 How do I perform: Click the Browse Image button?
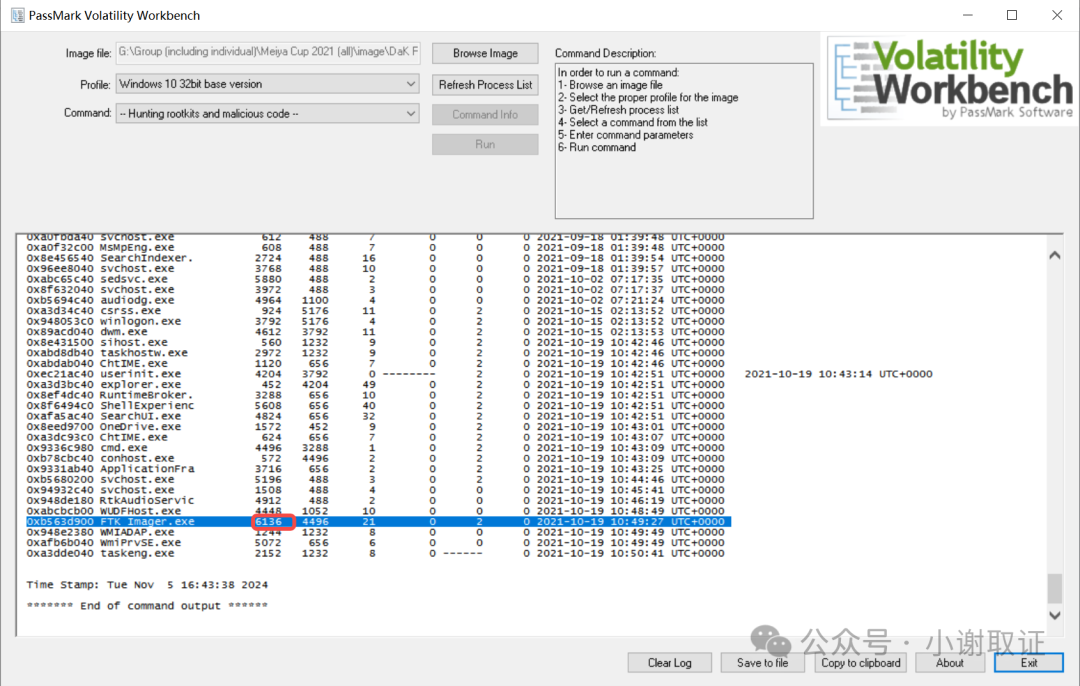pyautogui.click(x=485, y=53)
